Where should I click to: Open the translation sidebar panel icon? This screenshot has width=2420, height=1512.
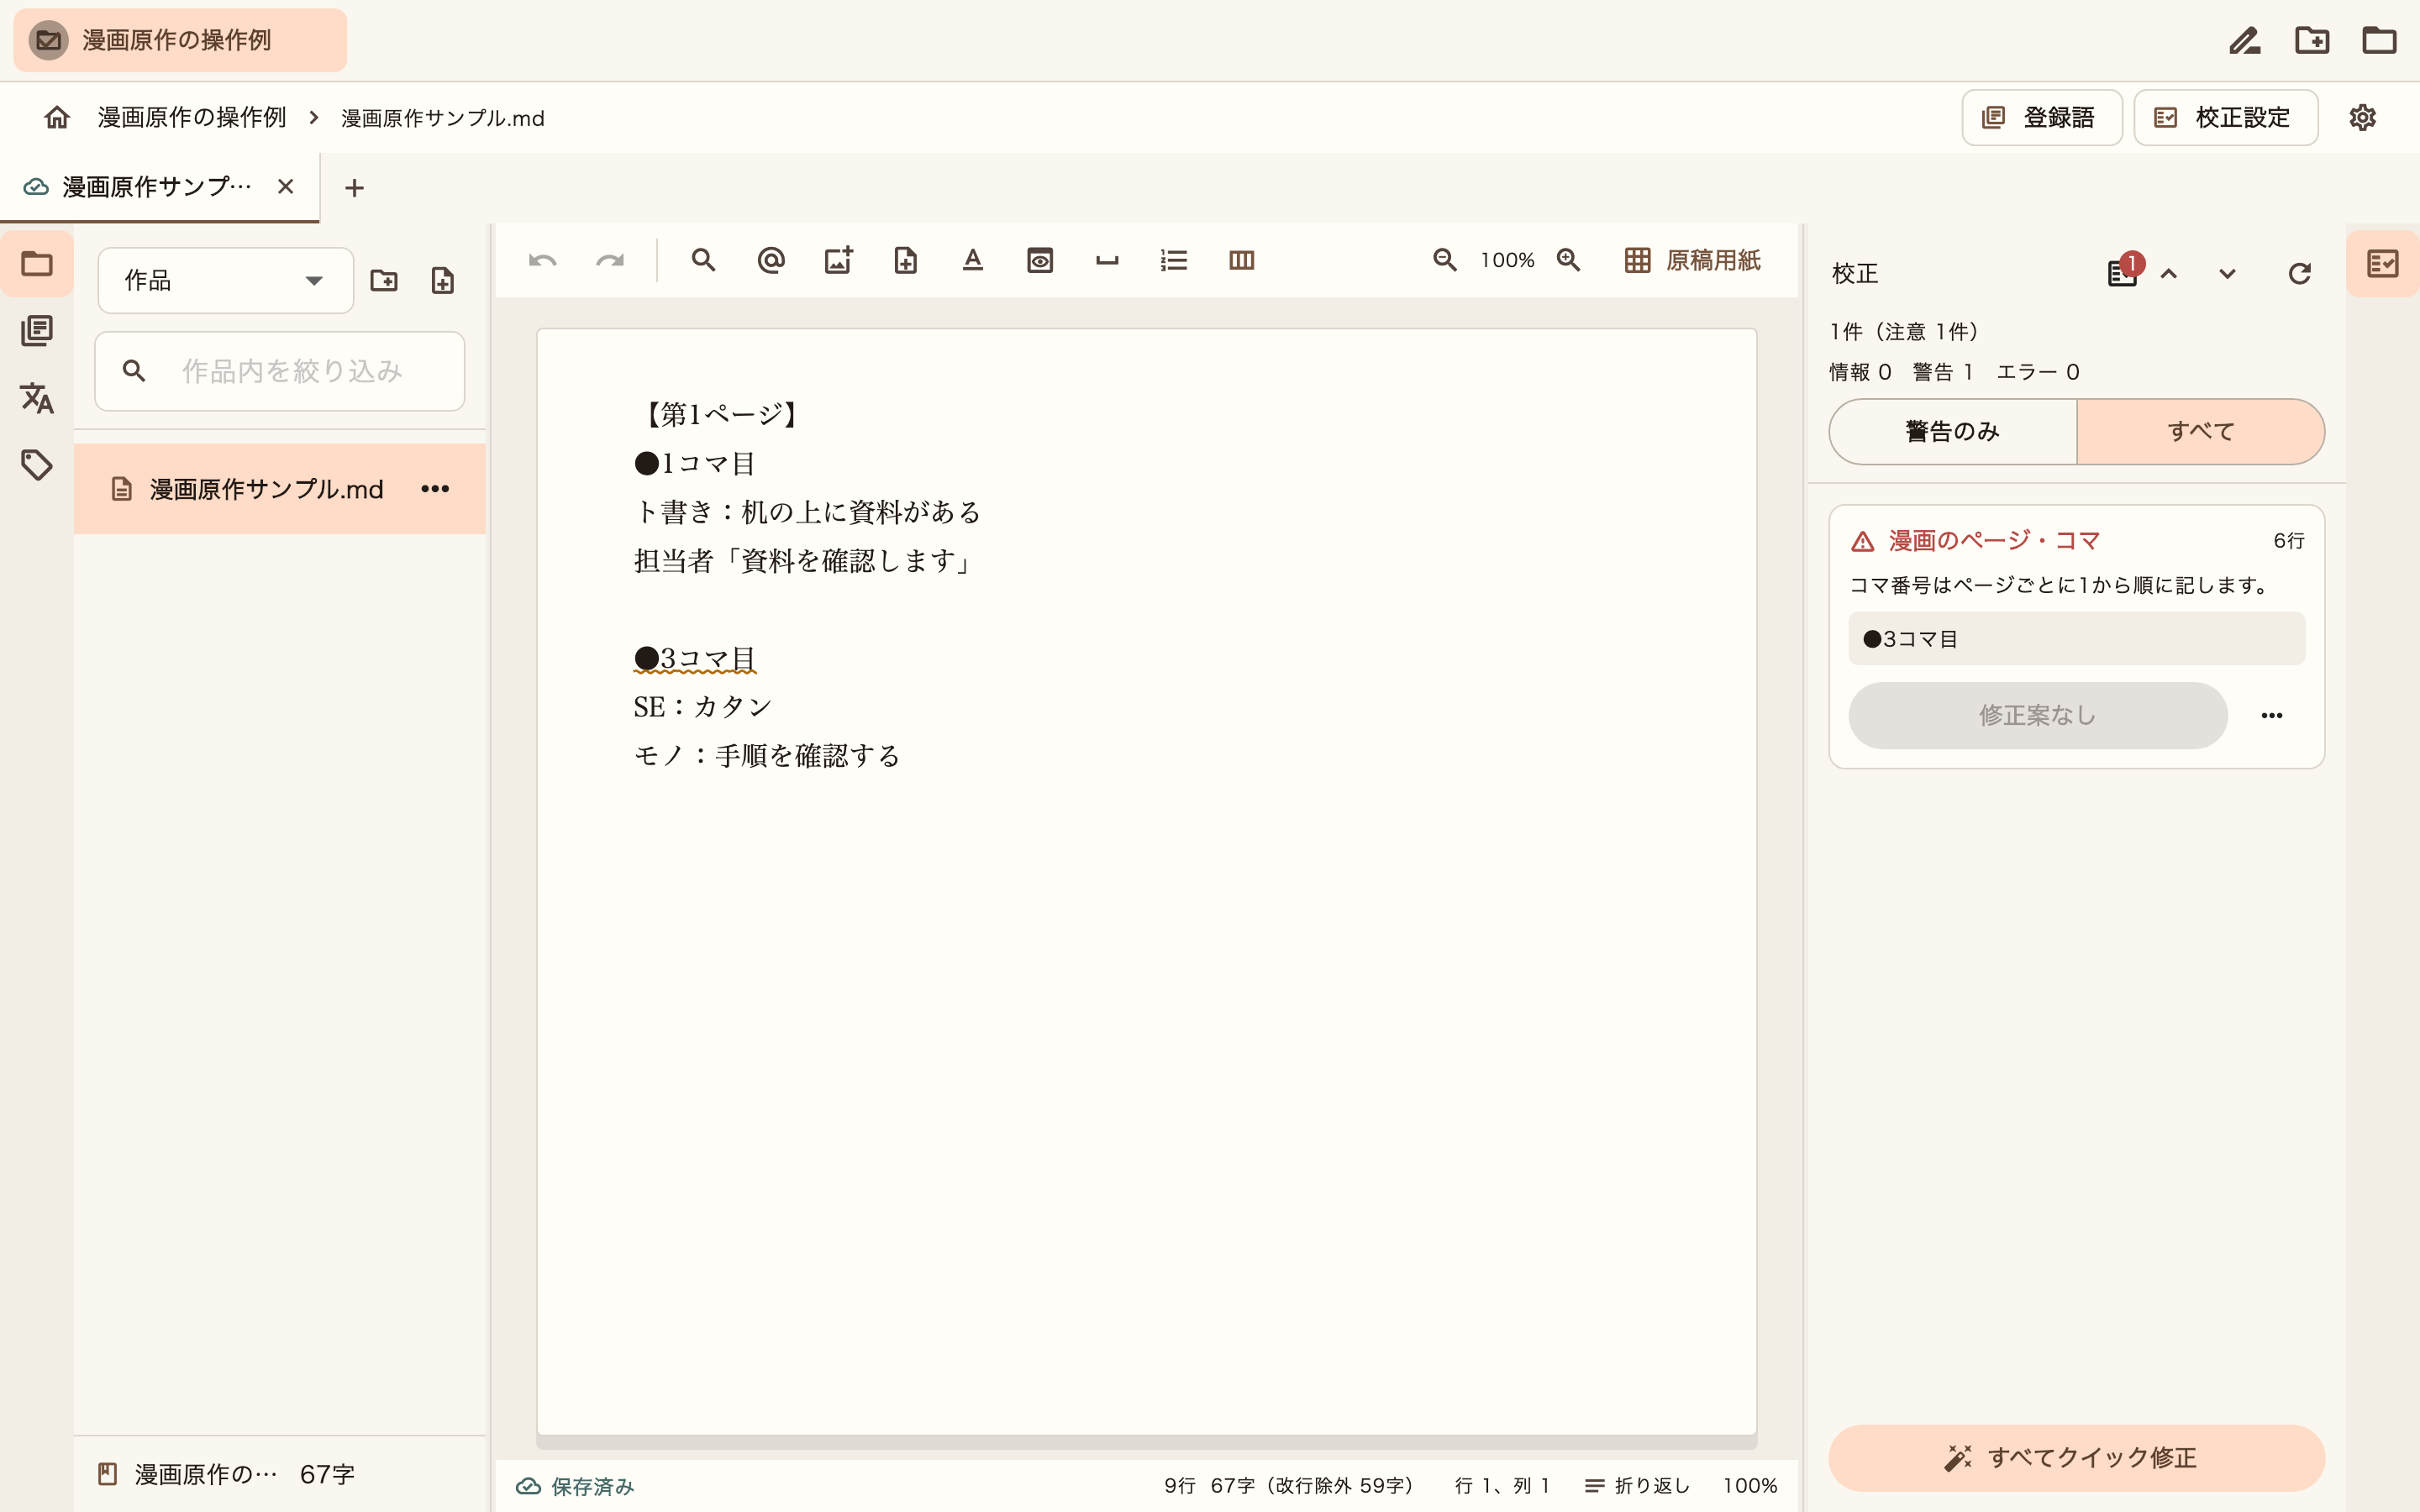(37, 398)
